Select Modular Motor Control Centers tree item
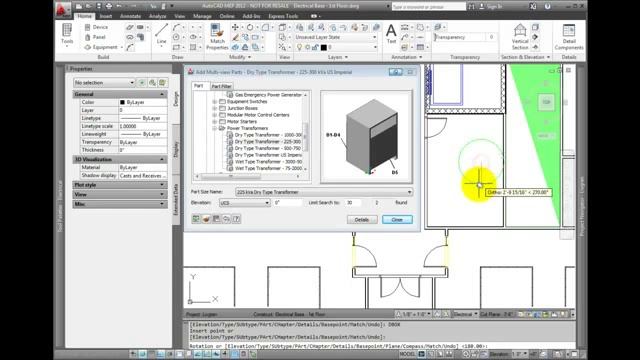Image resolution: width=640 pixels, height=360 pixels. point(258,115)
